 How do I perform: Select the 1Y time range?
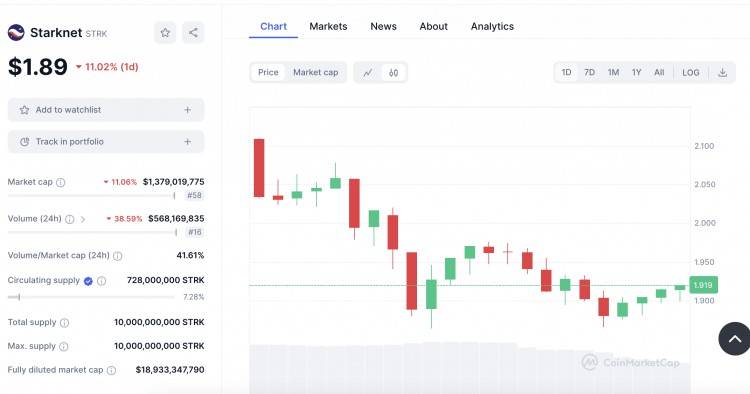(x=636, y=73)
